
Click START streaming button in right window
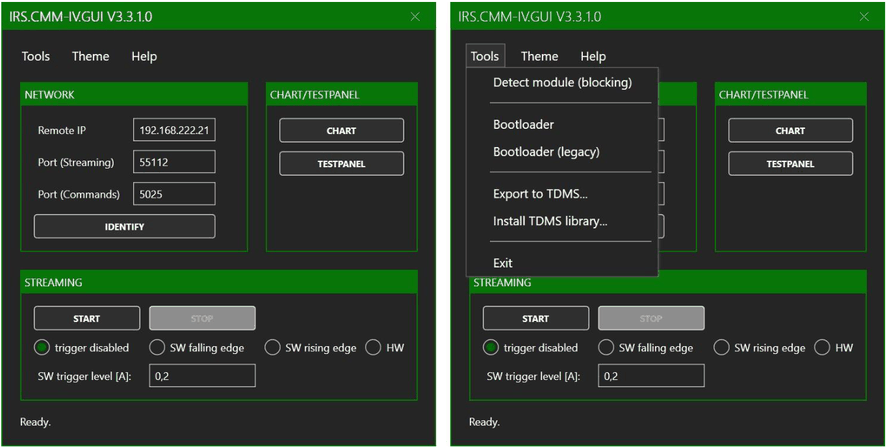tap(536, 319)
